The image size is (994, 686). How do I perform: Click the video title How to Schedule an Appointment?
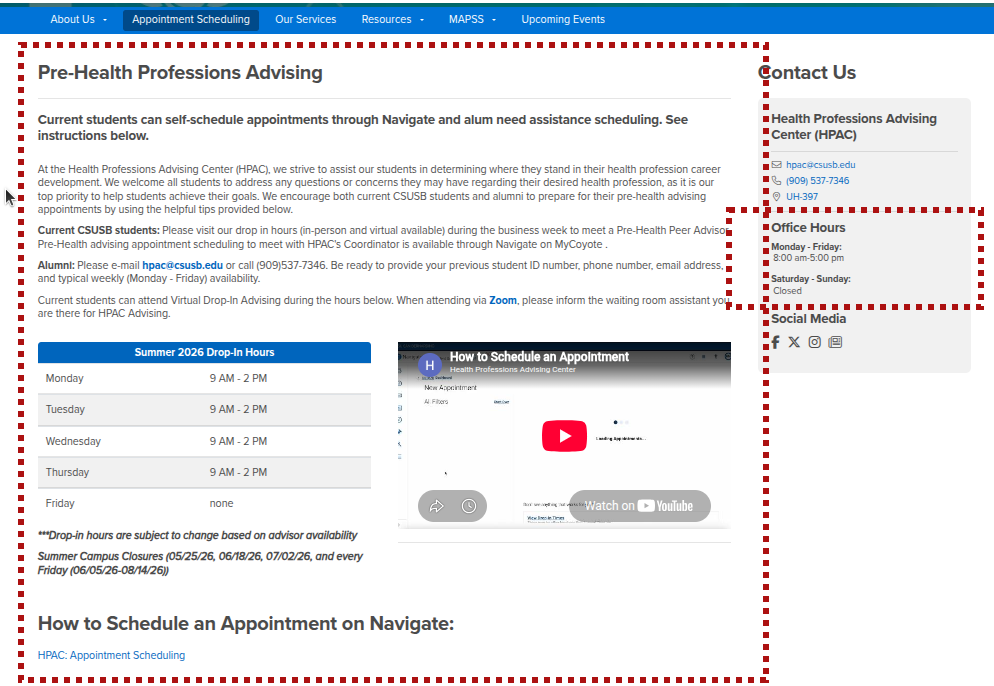click(x=539, y=357)
